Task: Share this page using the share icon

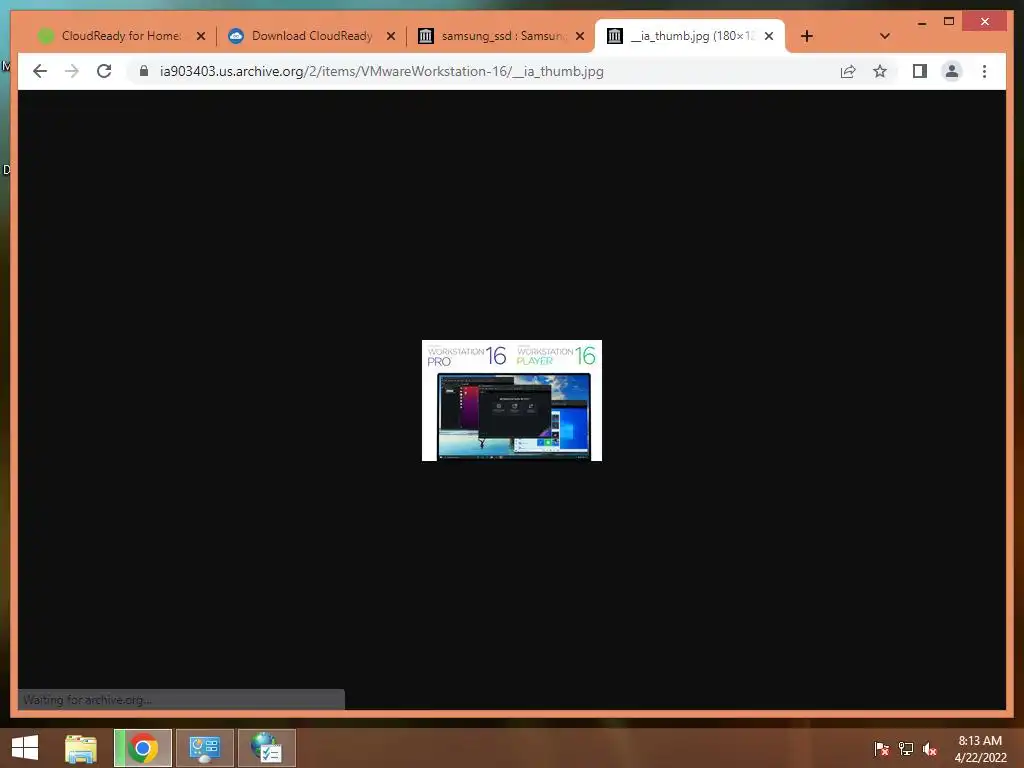Action: coord(848,71)
